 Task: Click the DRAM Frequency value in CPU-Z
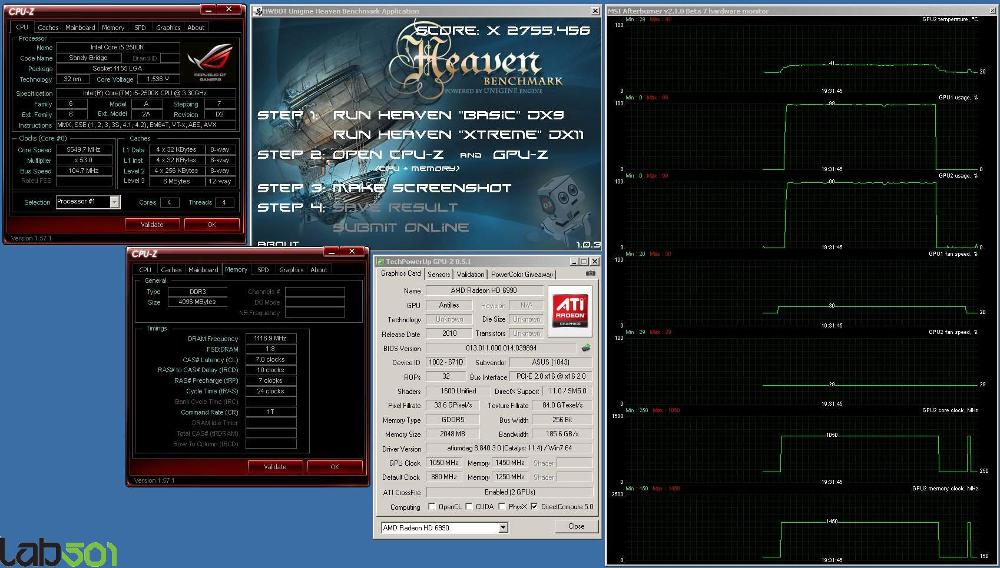(270, 338)
